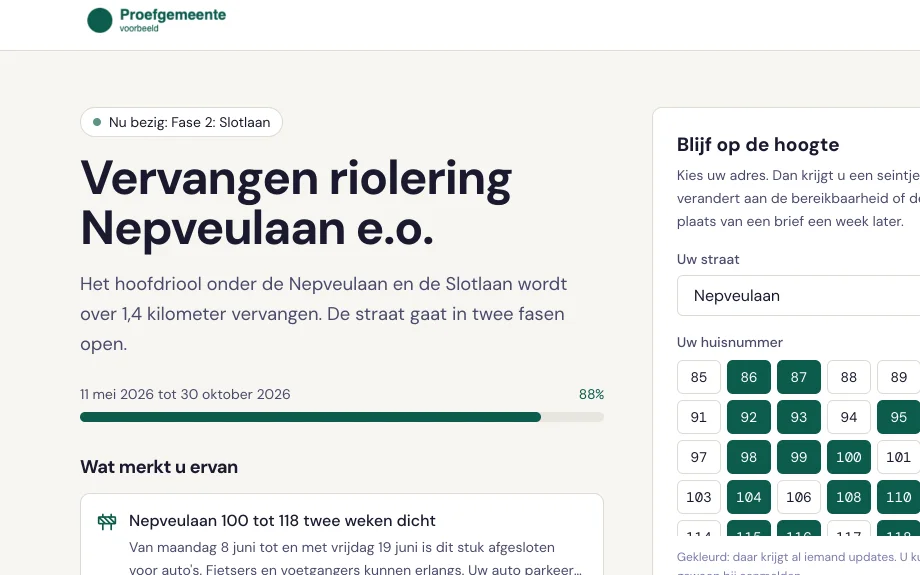Screen dimensions: 920x575
Task: Click the 'Nu bezig: Fase 2: Slotlaan' badge
Action: [181, 122]
